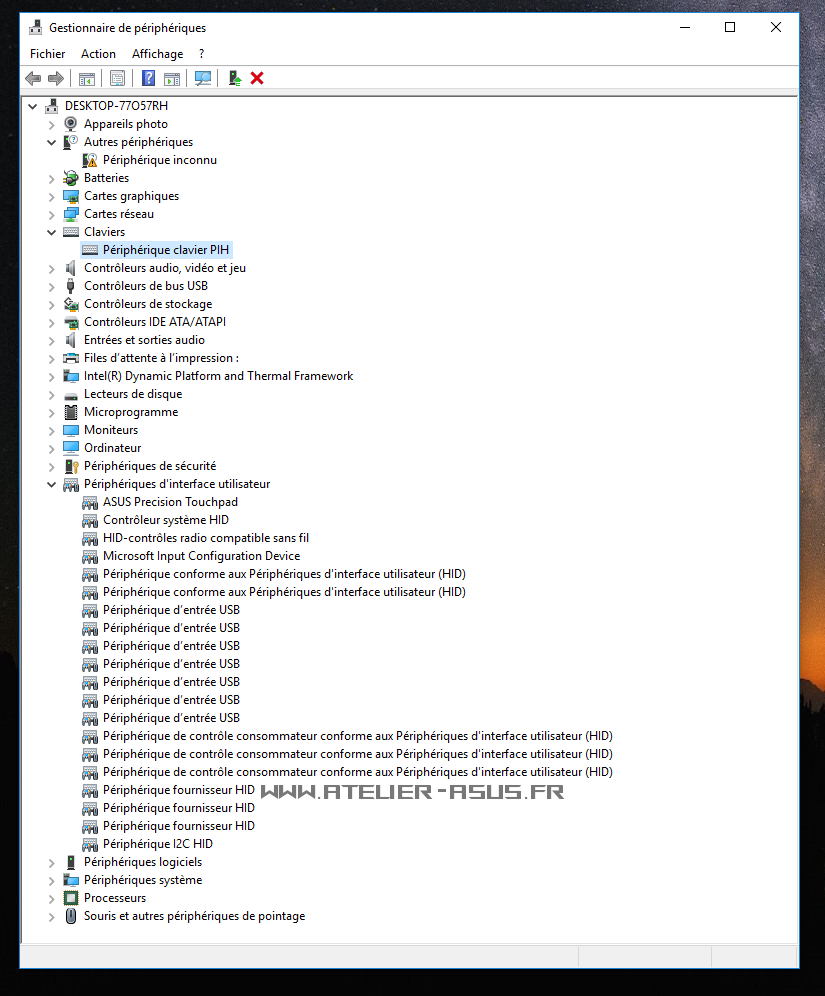Select Microsoft Input Configuration Device

click(201, 556)
